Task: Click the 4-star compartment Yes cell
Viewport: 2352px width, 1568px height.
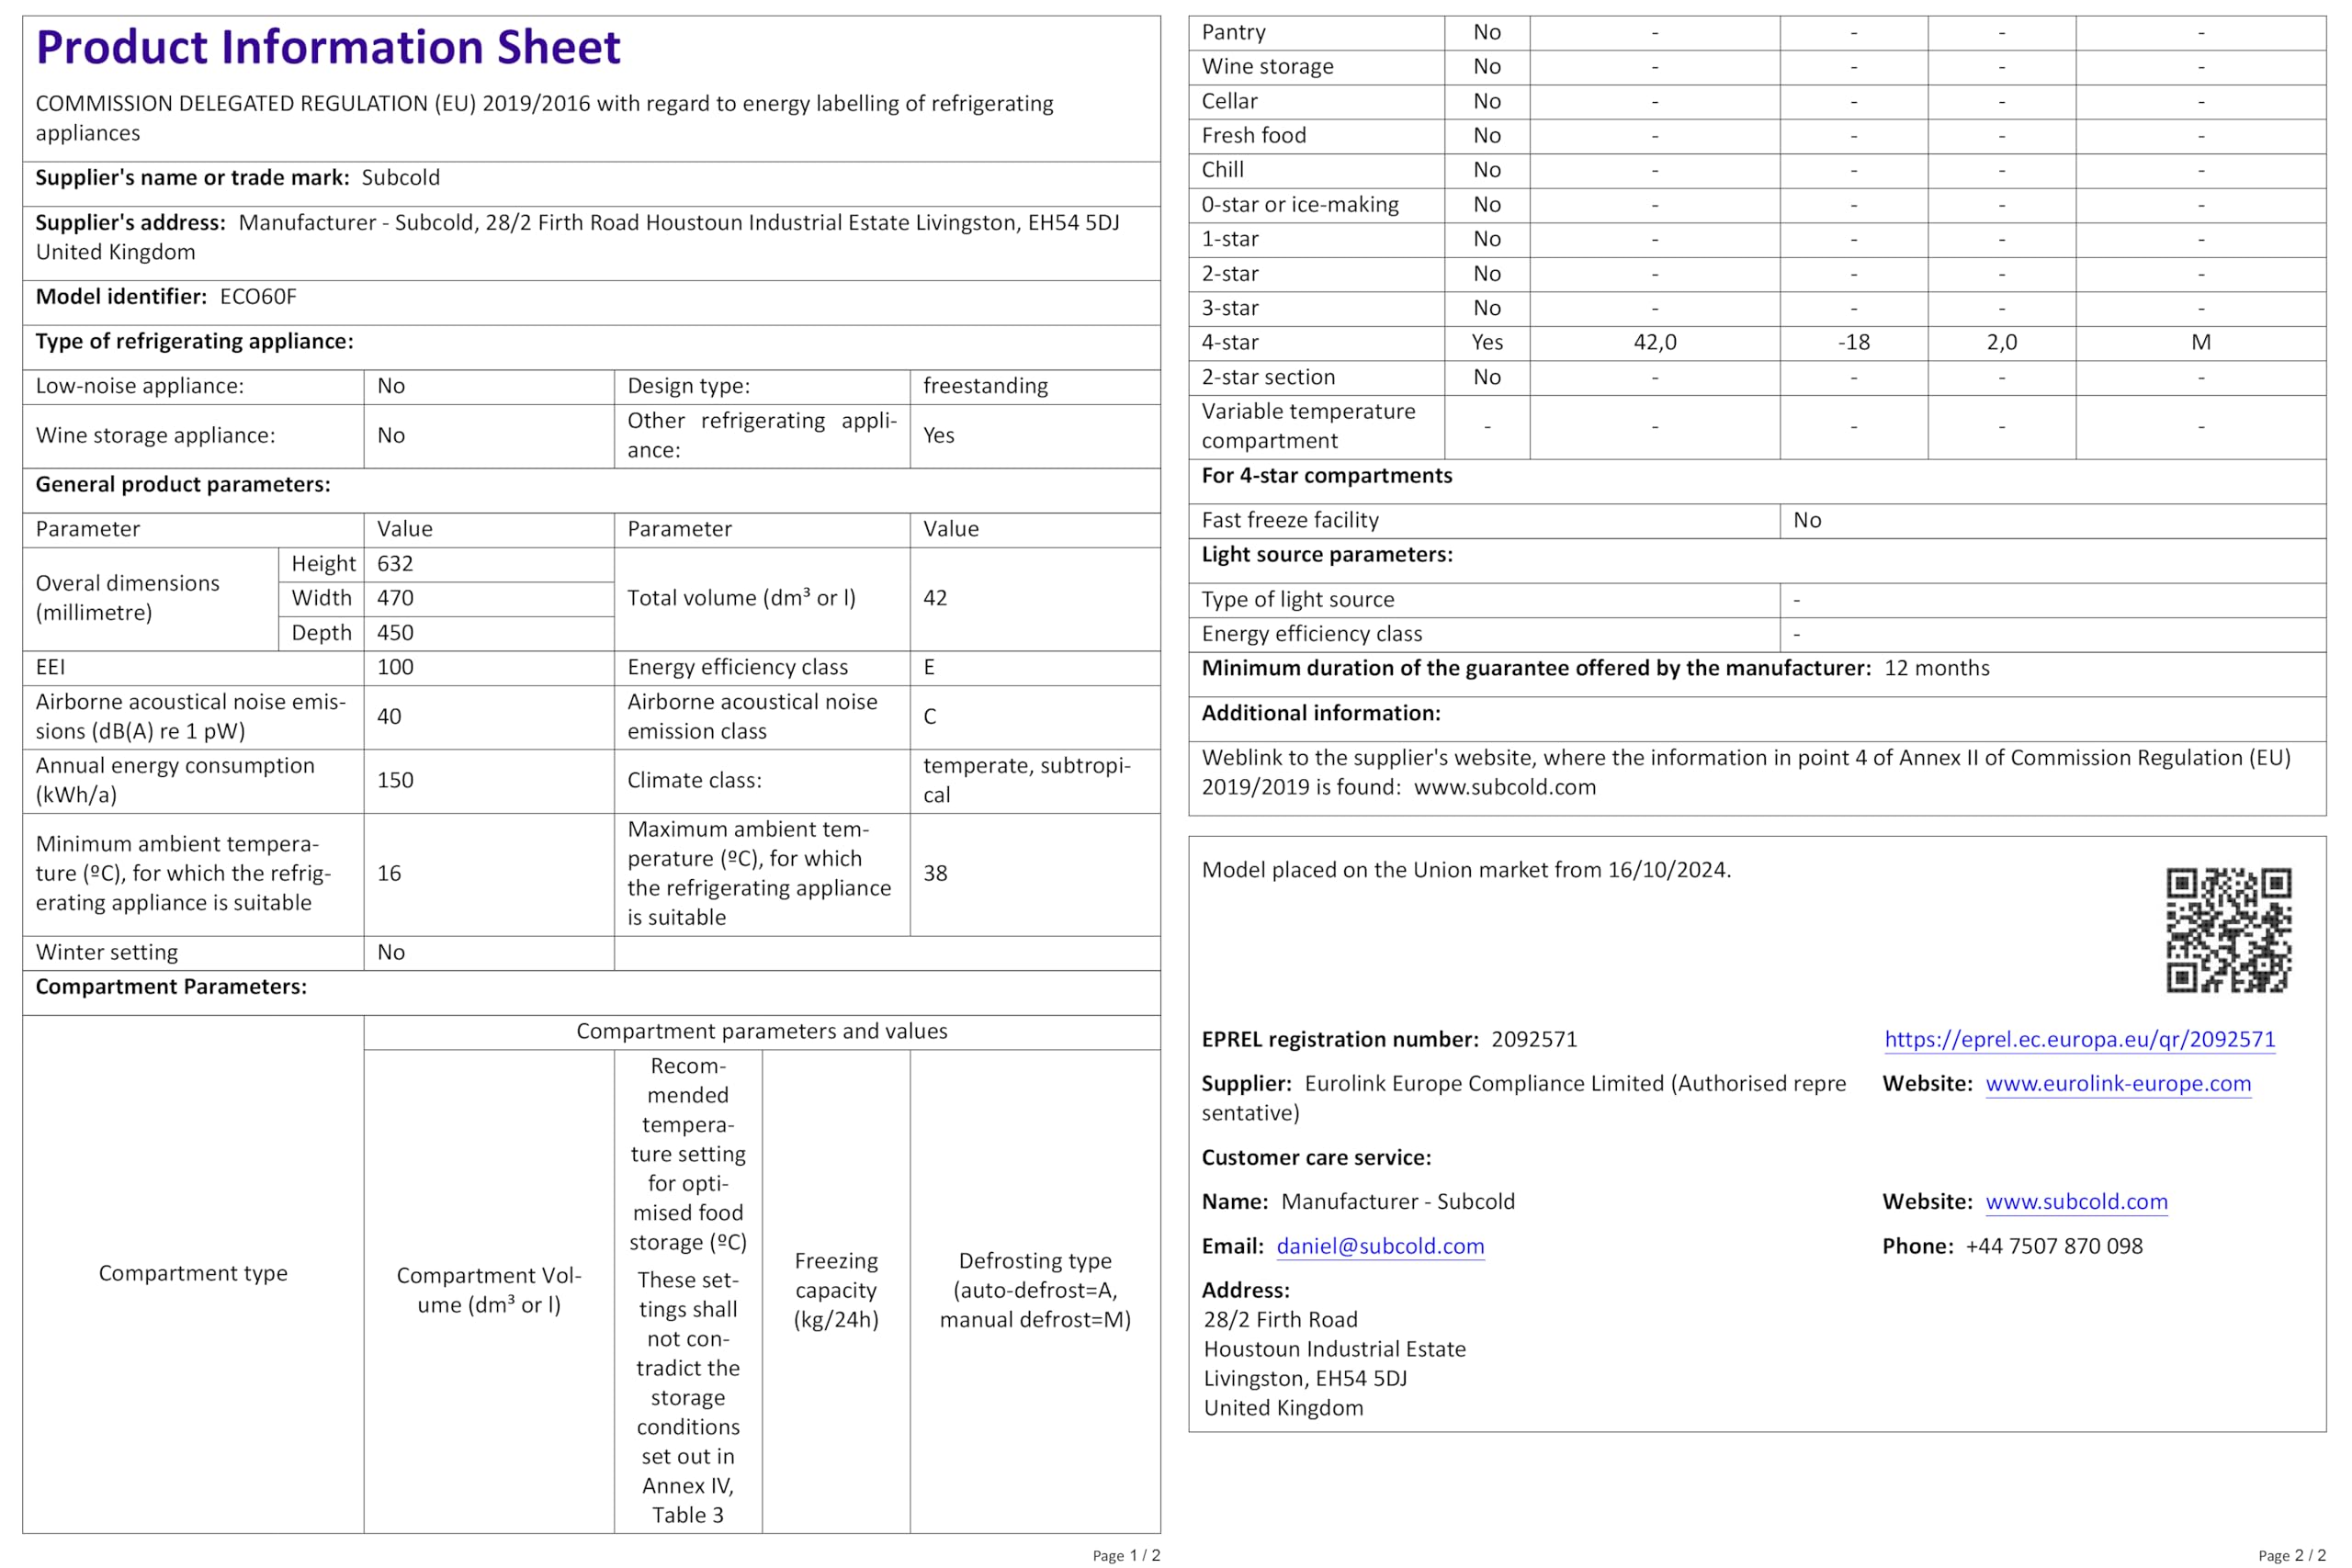Action: pos(1486,342)
